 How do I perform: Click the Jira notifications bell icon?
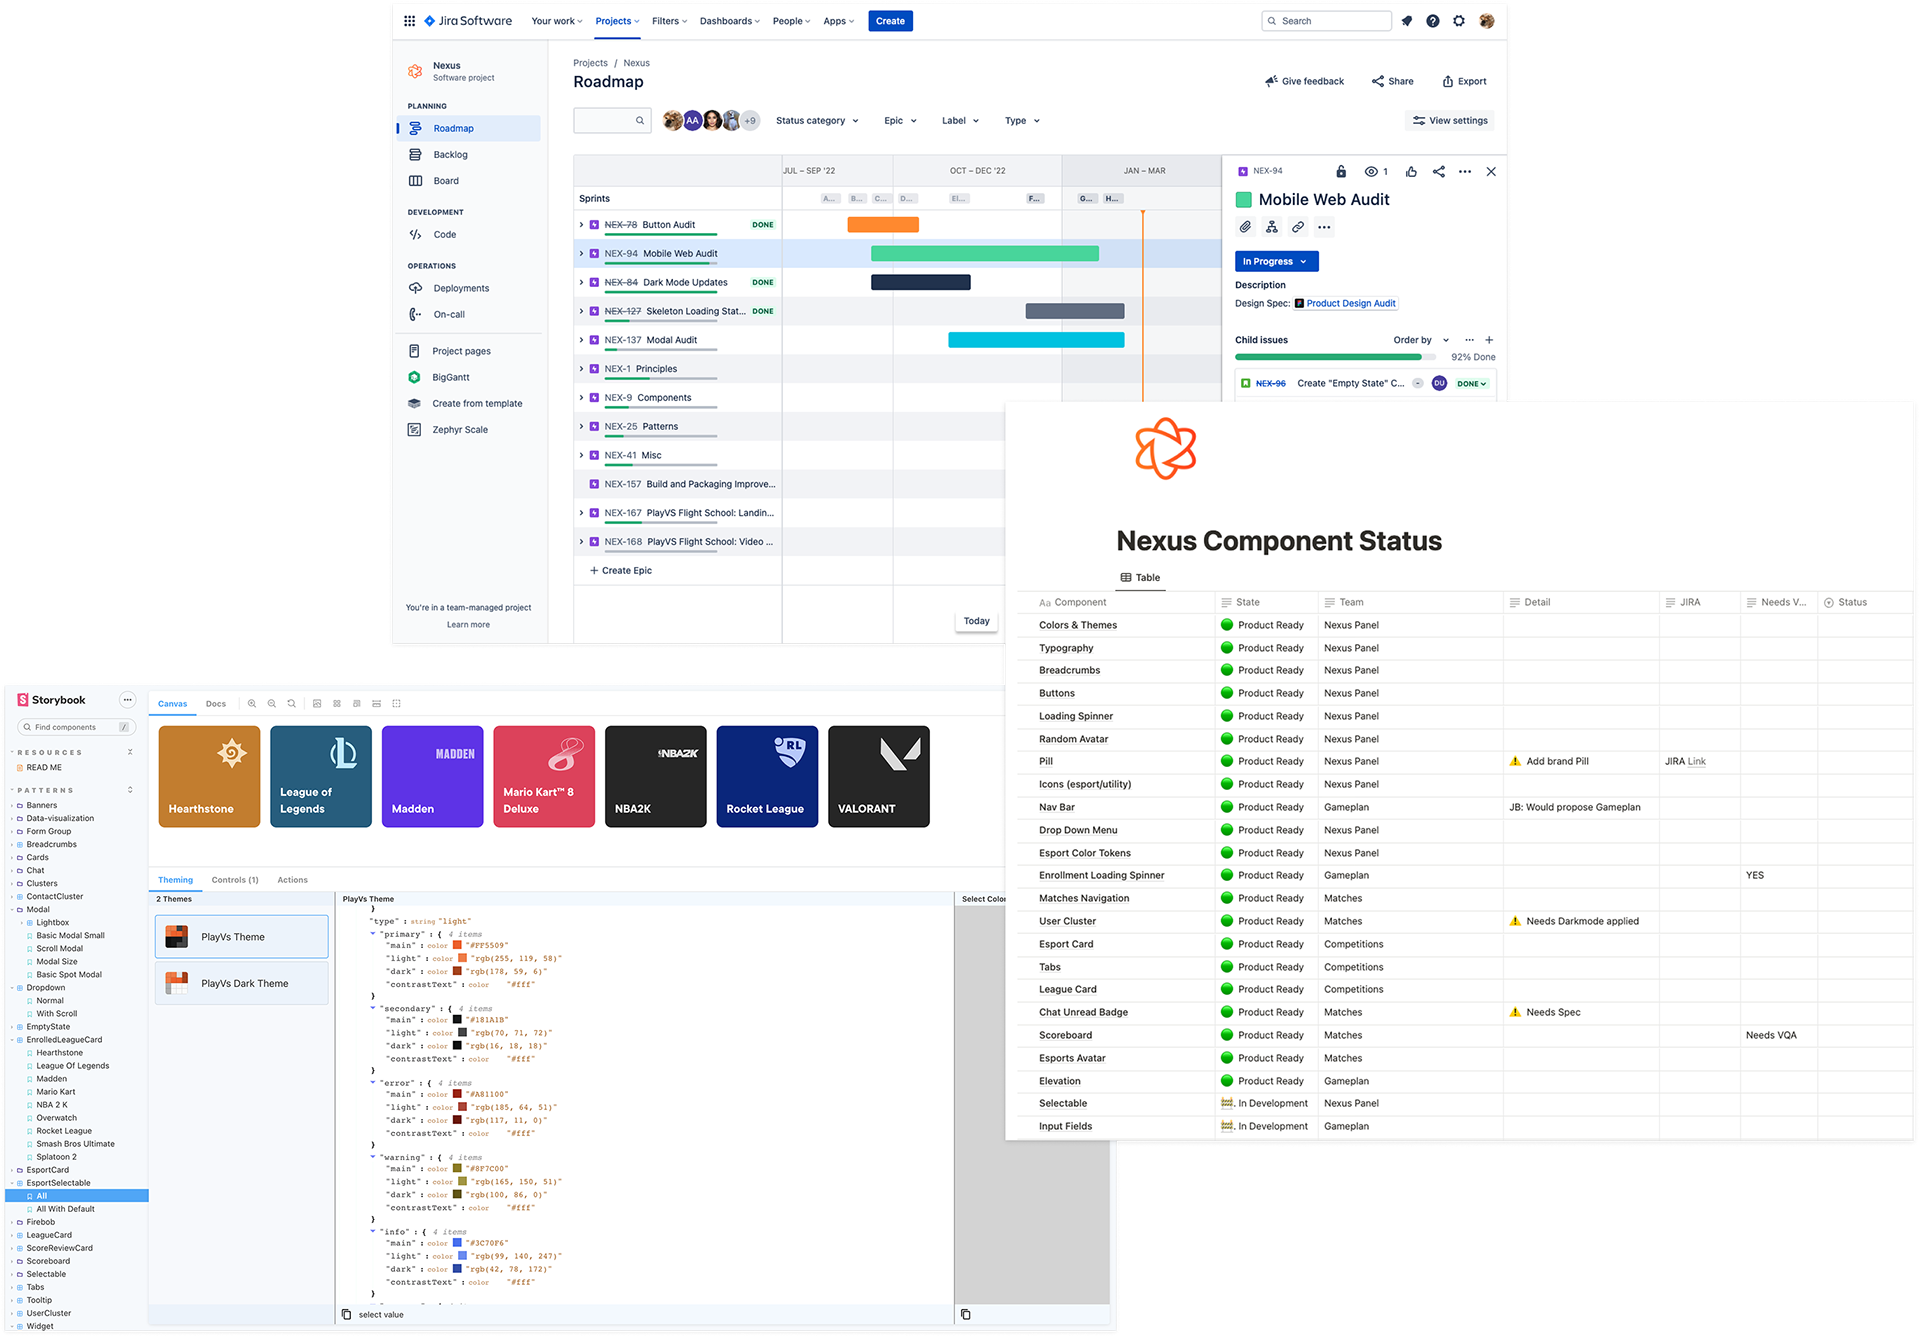point(1407,21)
